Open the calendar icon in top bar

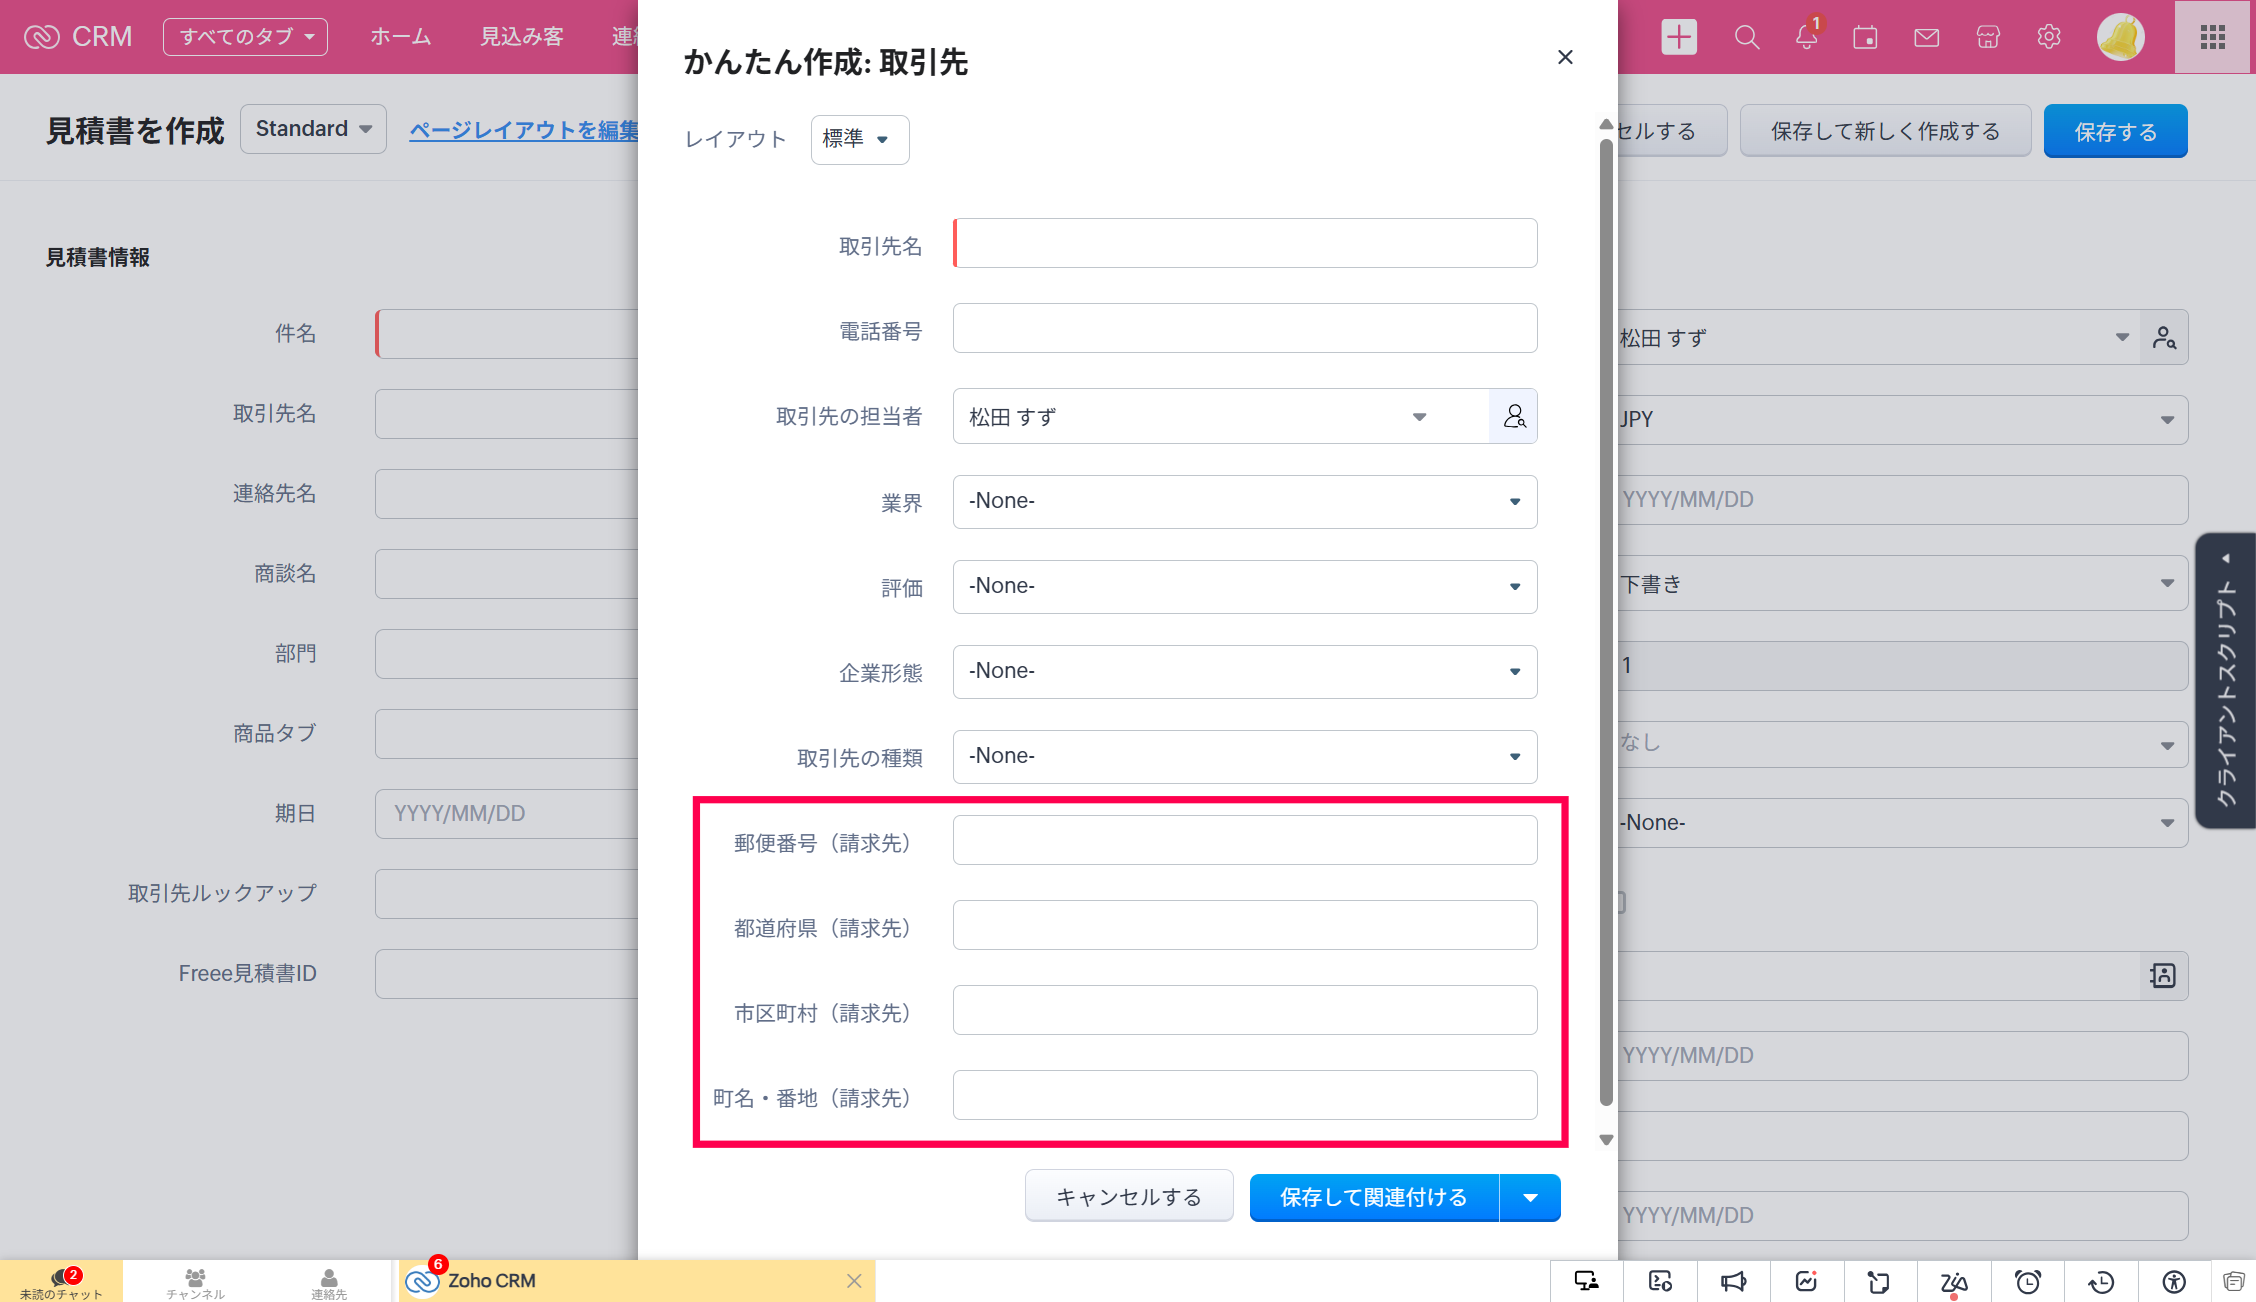click(1865, 38)
